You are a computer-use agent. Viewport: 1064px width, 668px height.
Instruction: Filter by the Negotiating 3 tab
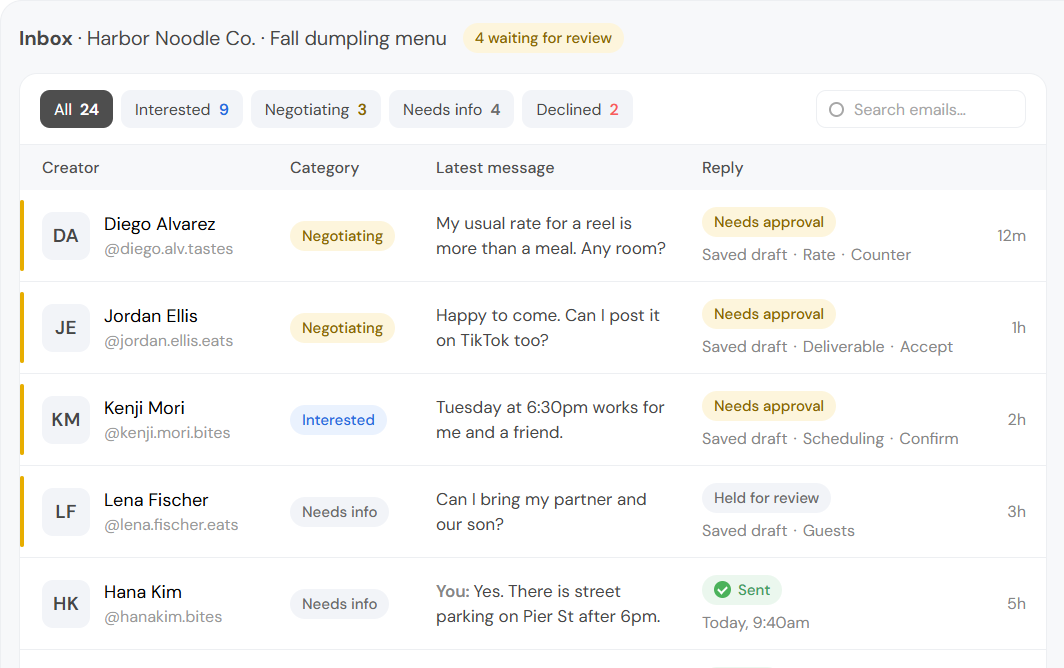coord(316,109)
